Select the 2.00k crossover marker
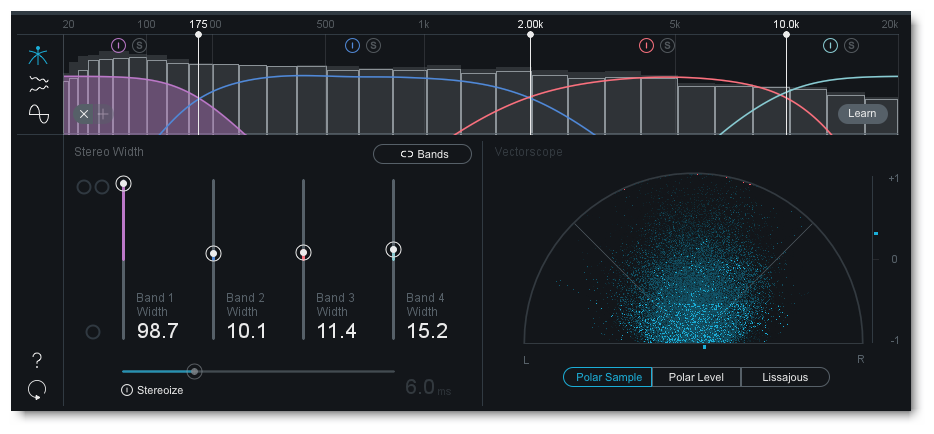 coord(530,35)
